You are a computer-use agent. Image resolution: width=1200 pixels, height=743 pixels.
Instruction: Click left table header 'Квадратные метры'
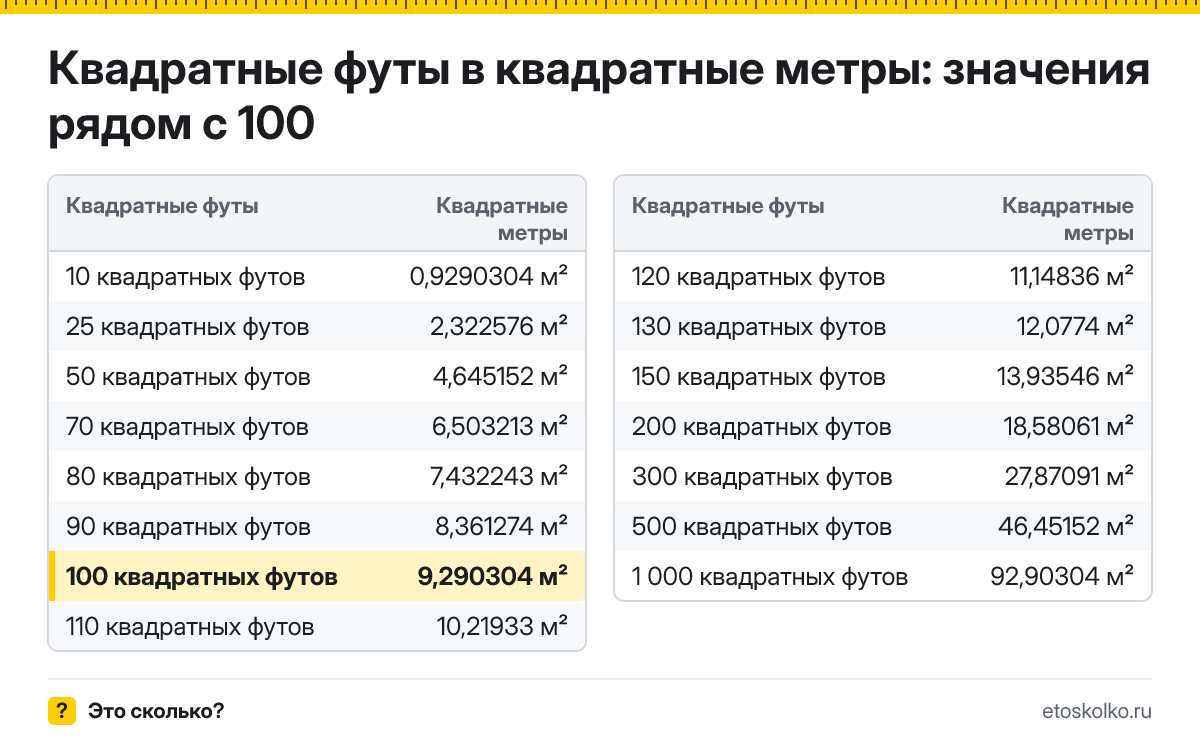pyautogui.click(x=502, y=220)
